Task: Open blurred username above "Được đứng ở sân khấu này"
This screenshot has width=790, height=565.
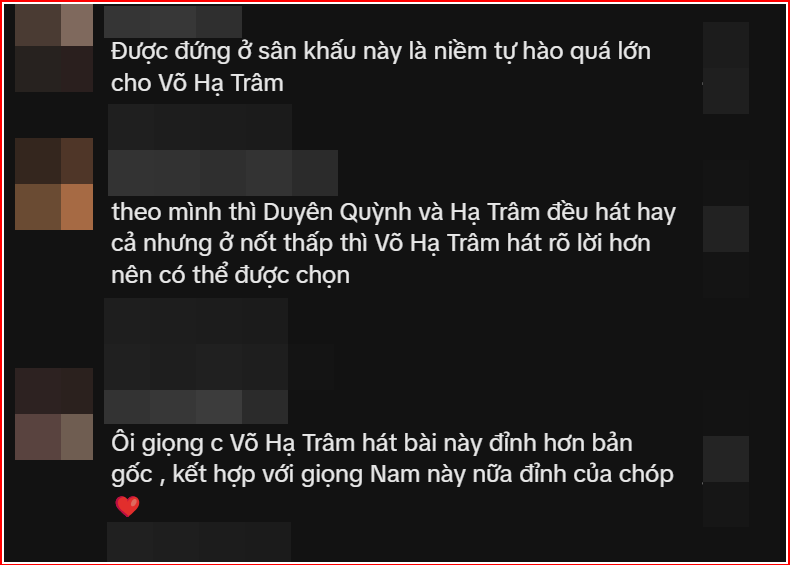Action: [173, 21]
